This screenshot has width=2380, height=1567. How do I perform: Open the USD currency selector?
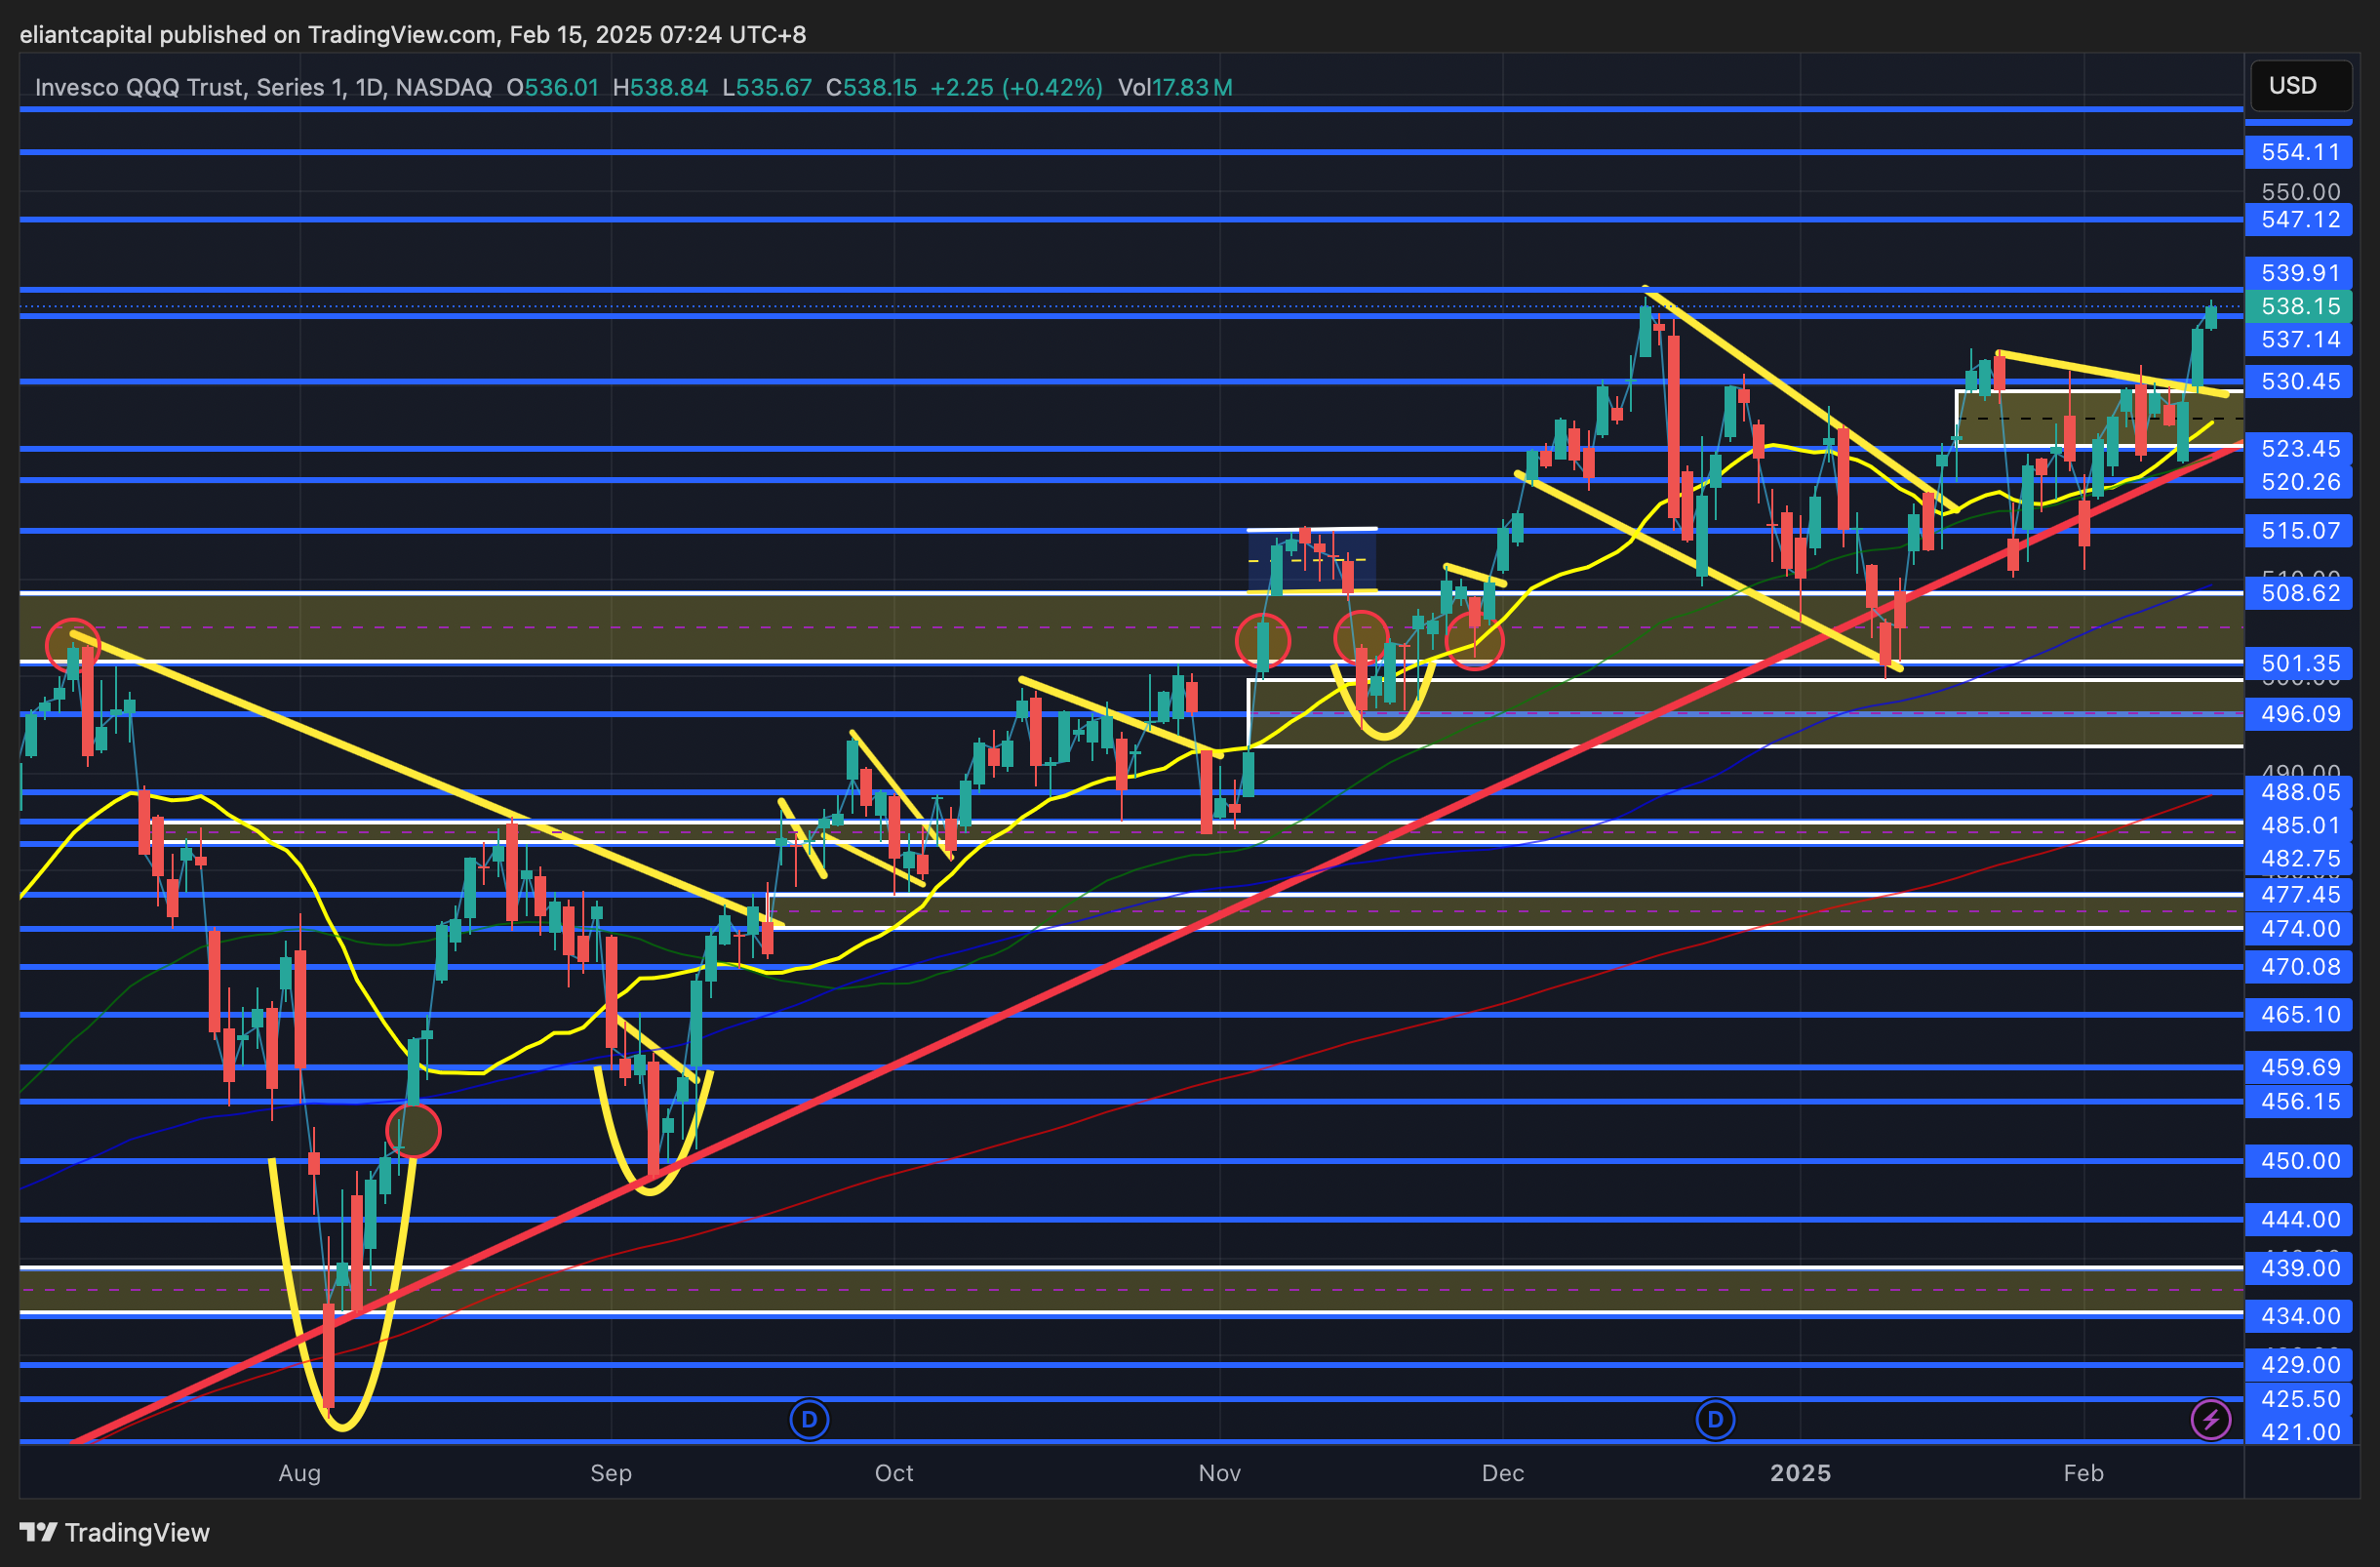pyautogui.click(x=2300, y=86)
